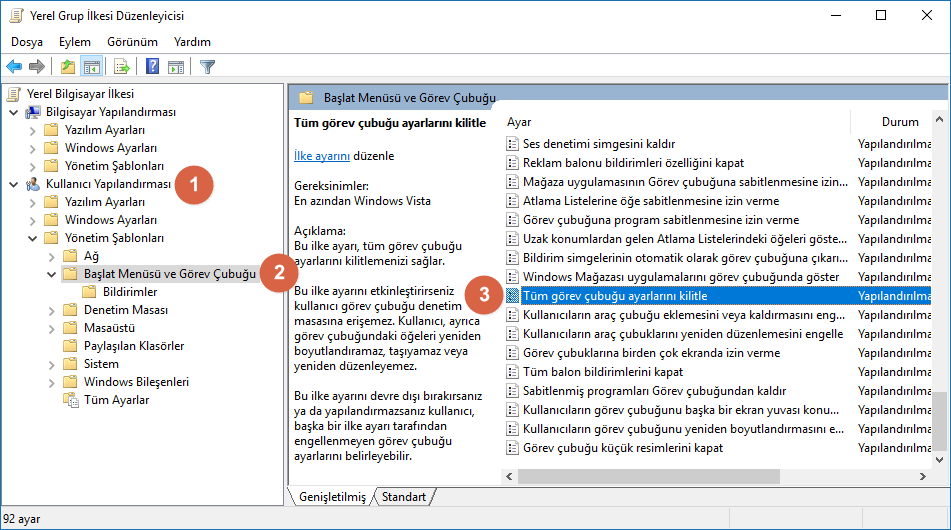Click the policy icon beside Tüm balon bildirimlerini kapat
Viewport: 951px width, 530px height.
click(x=512, y=372)
